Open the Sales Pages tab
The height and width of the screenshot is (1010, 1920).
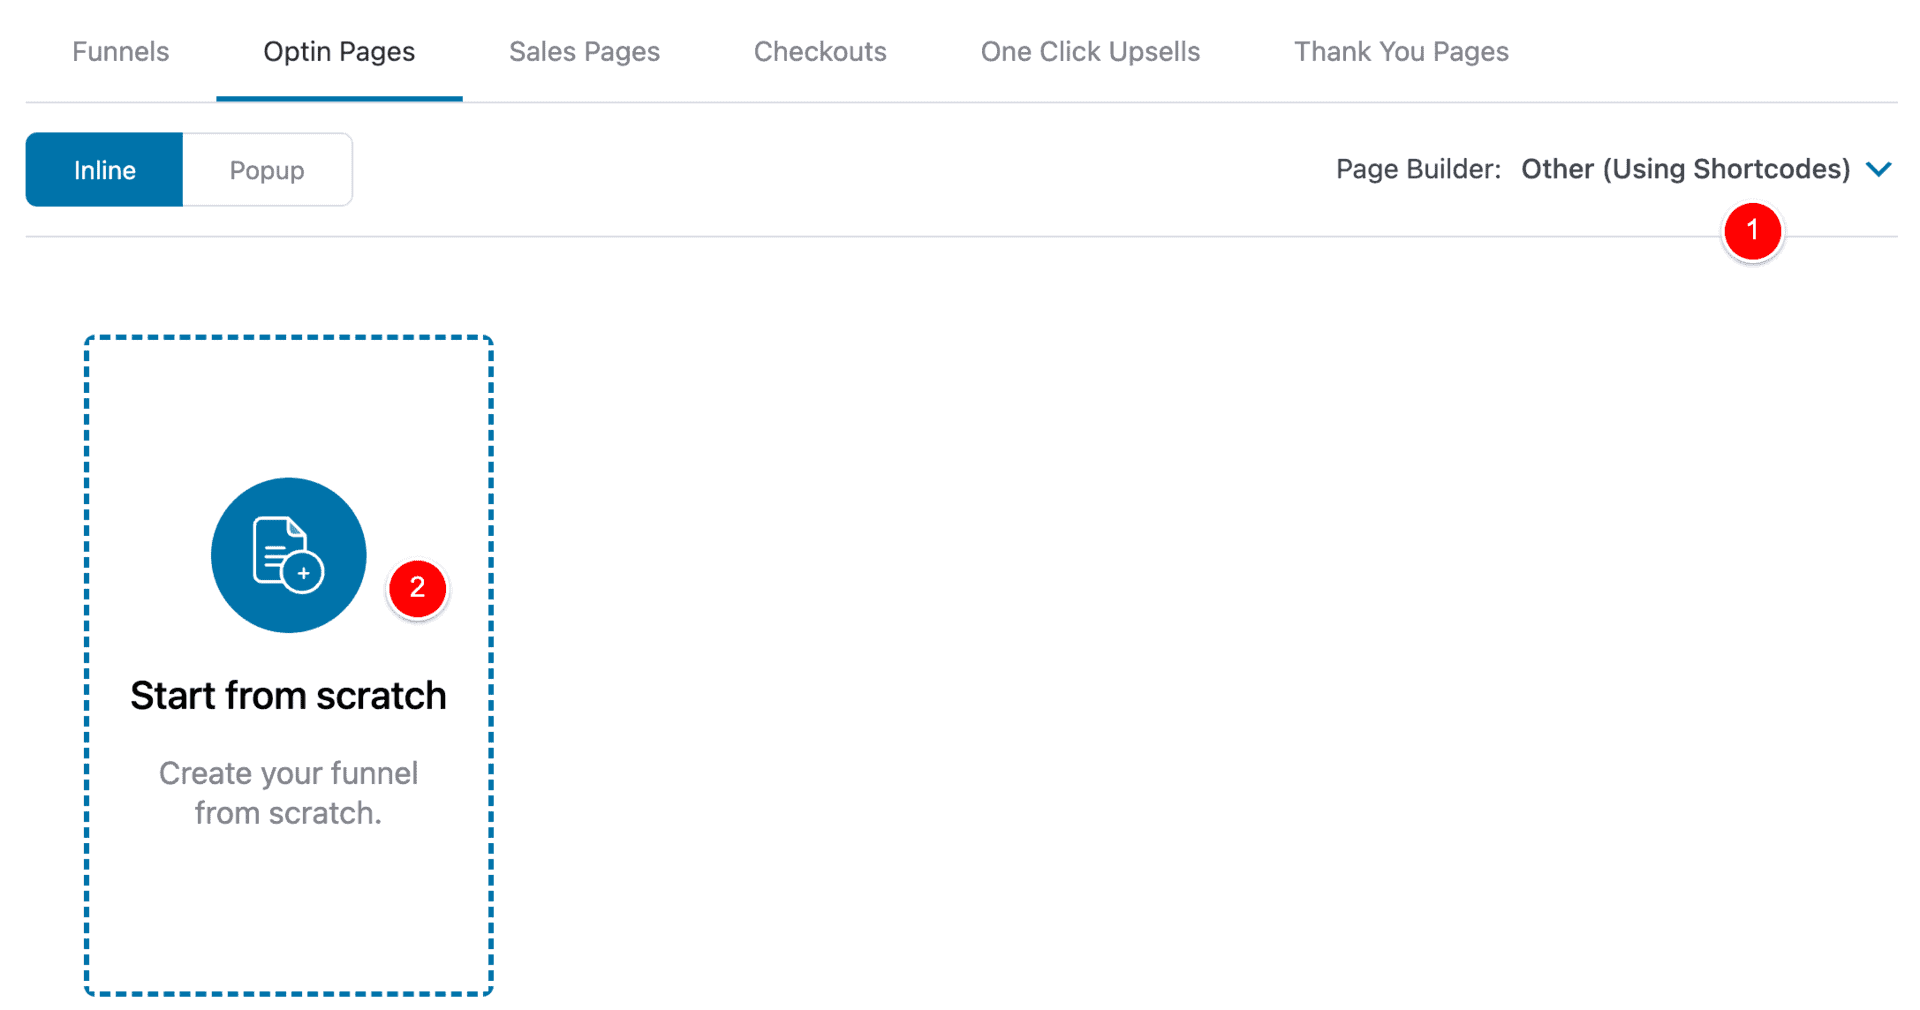(x=584, y=51)
